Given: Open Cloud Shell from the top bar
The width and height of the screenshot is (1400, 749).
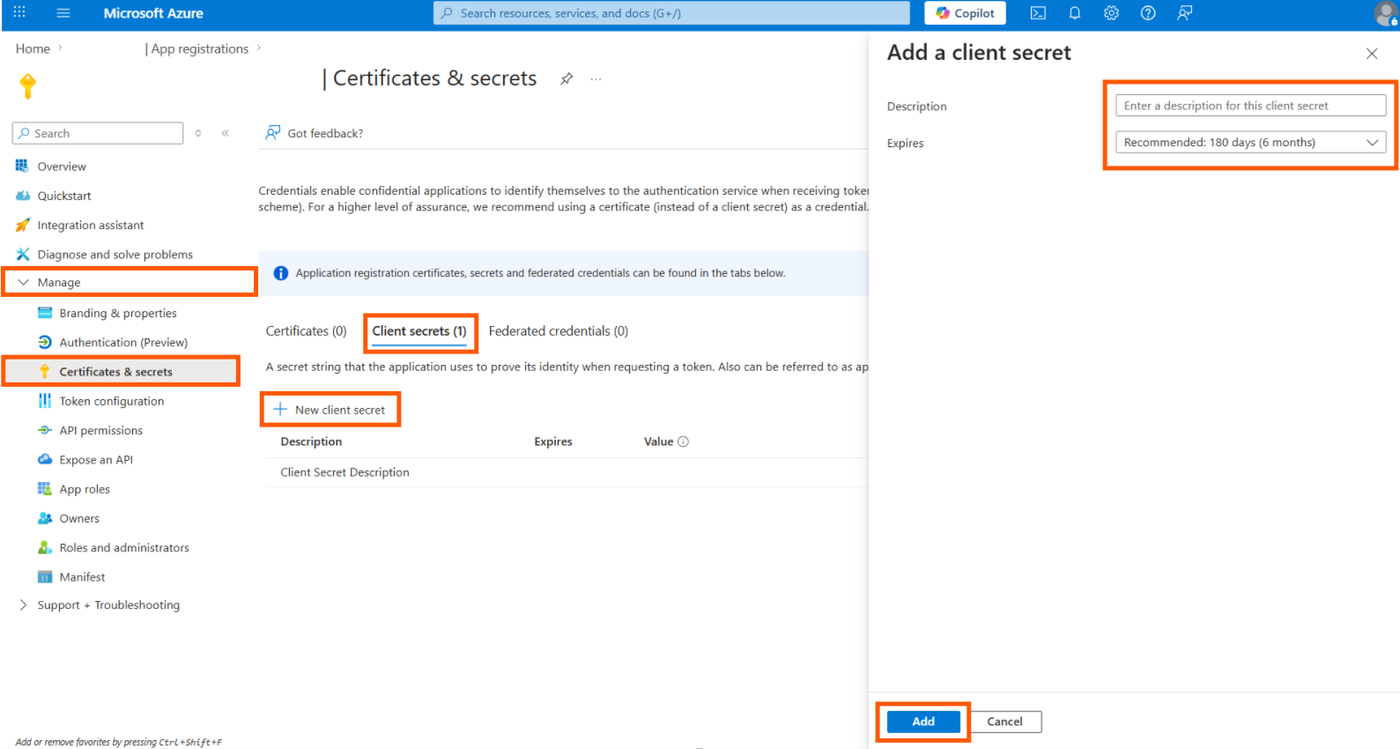Looking at the screenshot, I should click(x=1038, y=13).
